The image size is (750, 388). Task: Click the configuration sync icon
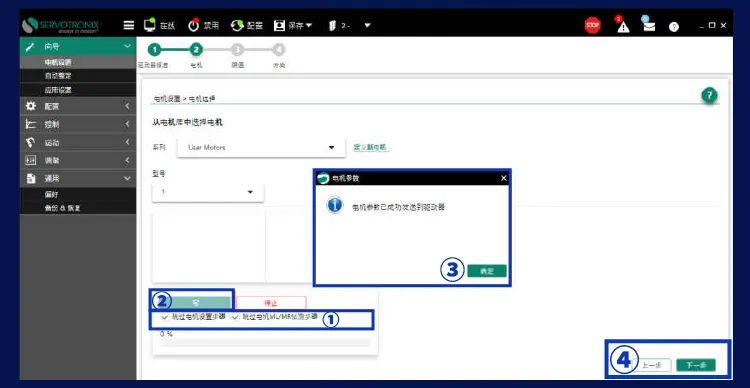[237, 25]
